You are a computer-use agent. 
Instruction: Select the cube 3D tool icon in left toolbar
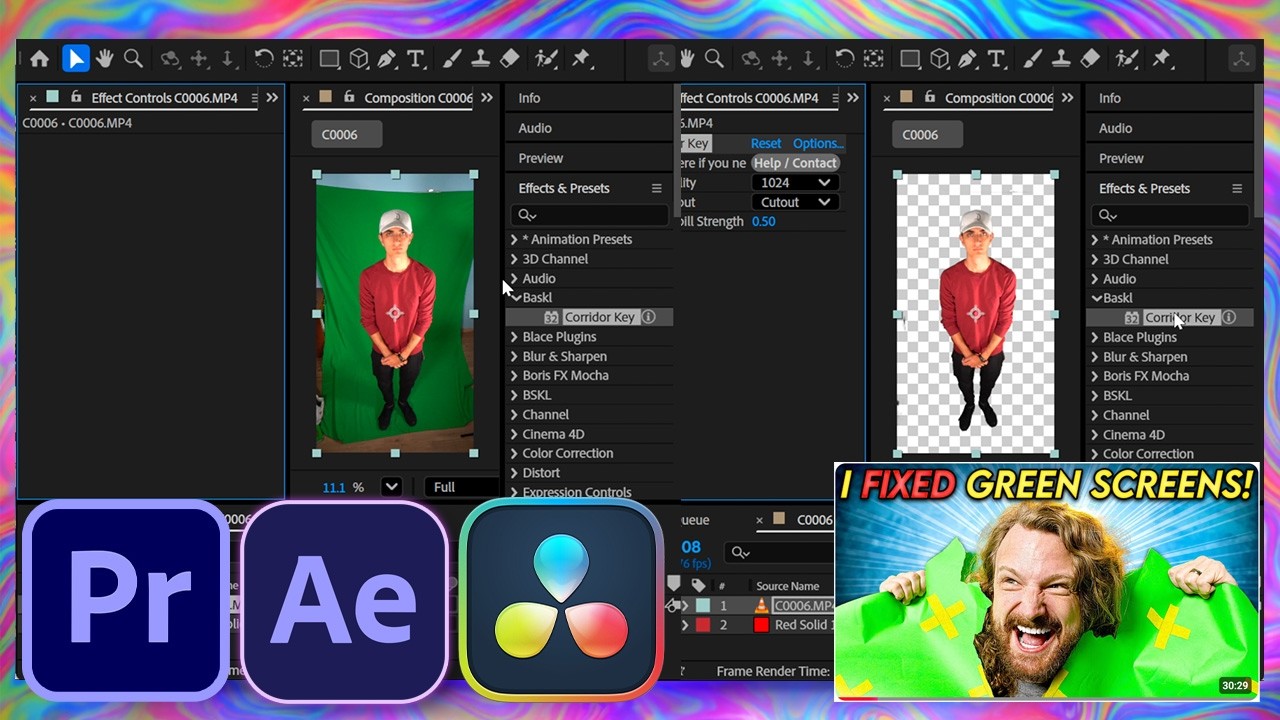359,59
